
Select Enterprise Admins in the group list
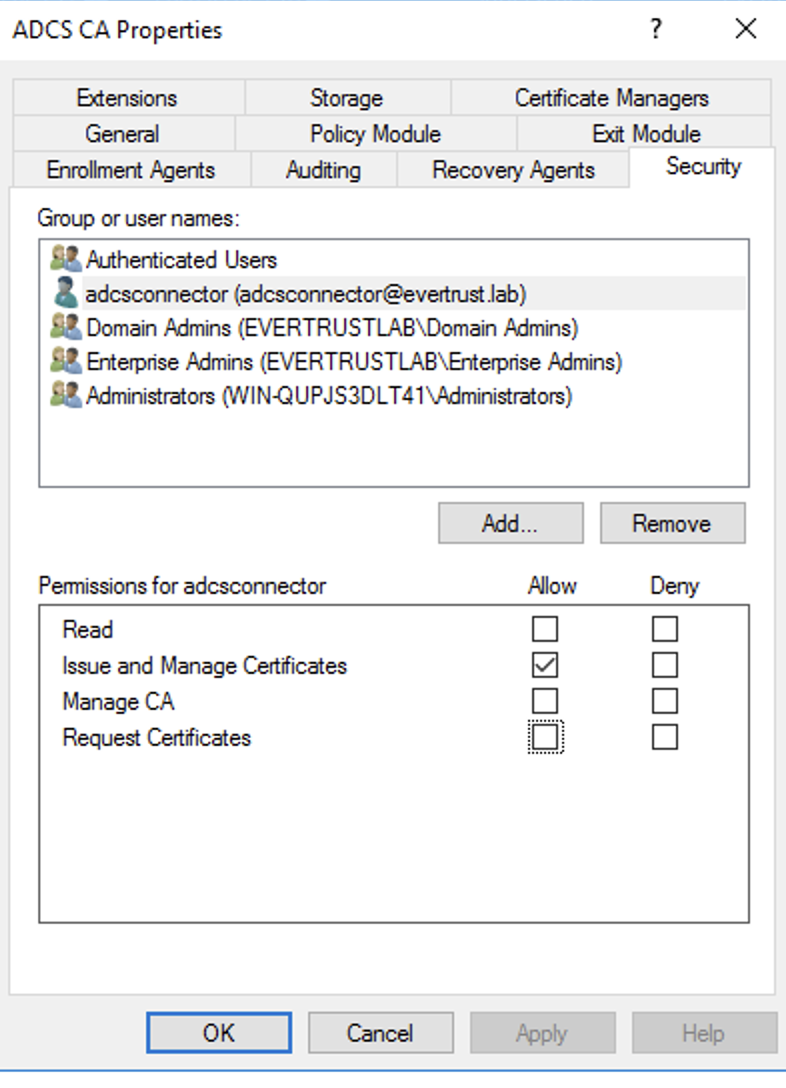354,361
